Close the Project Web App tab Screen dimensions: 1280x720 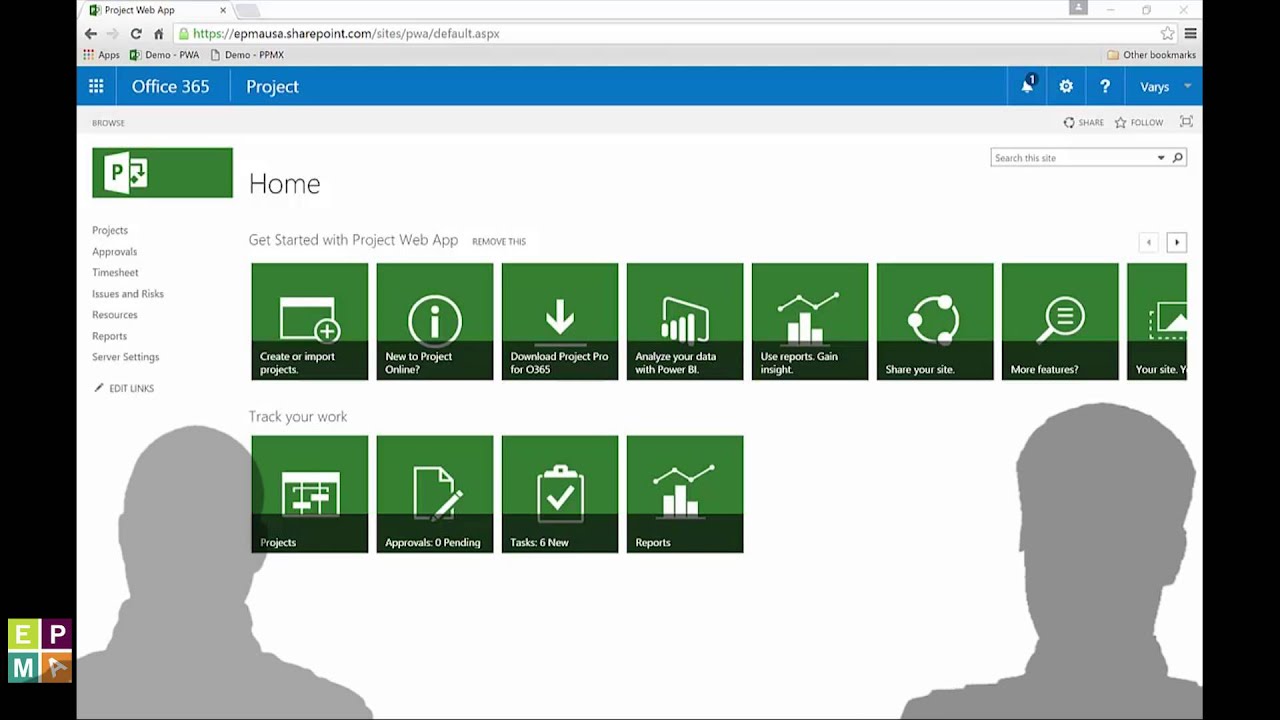point(223,10)
